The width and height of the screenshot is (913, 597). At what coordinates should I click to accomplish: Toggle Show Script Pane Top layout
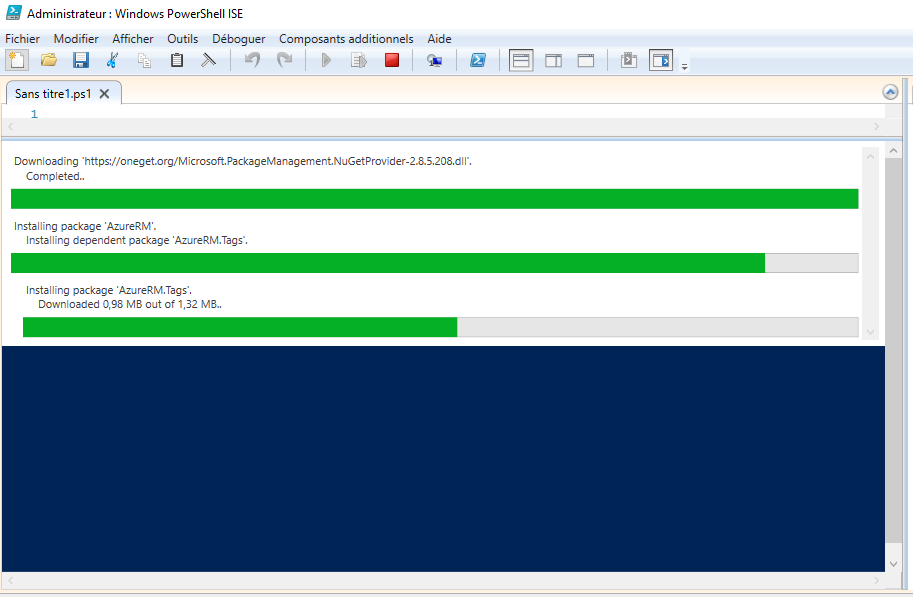point(520,60)
